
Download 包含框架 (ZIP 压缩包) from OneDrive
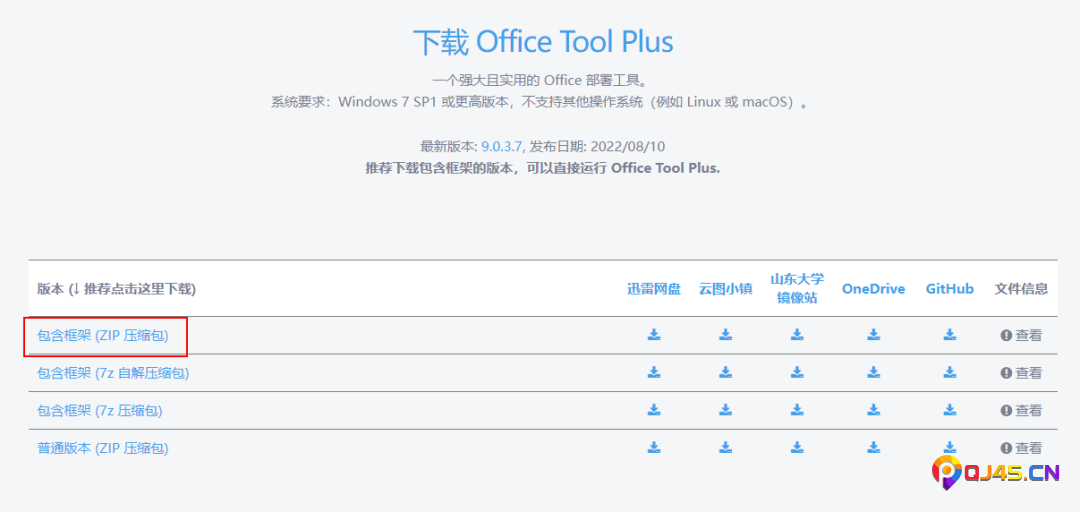click(x=873, y=335)
